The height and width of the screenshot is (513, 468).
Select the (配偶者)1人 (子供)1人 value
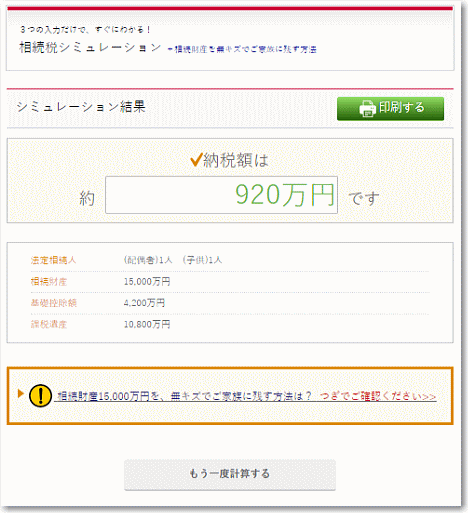click(x=173, y=260)
